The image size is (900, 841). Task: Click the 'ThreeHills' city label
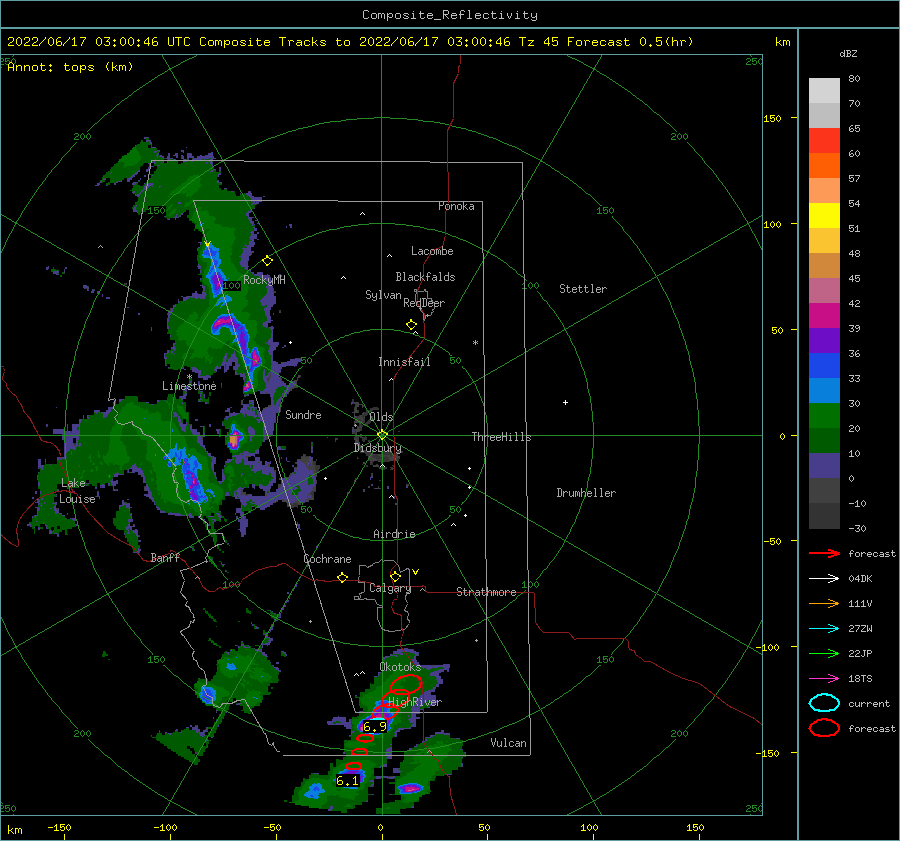[x=501, y=437]
